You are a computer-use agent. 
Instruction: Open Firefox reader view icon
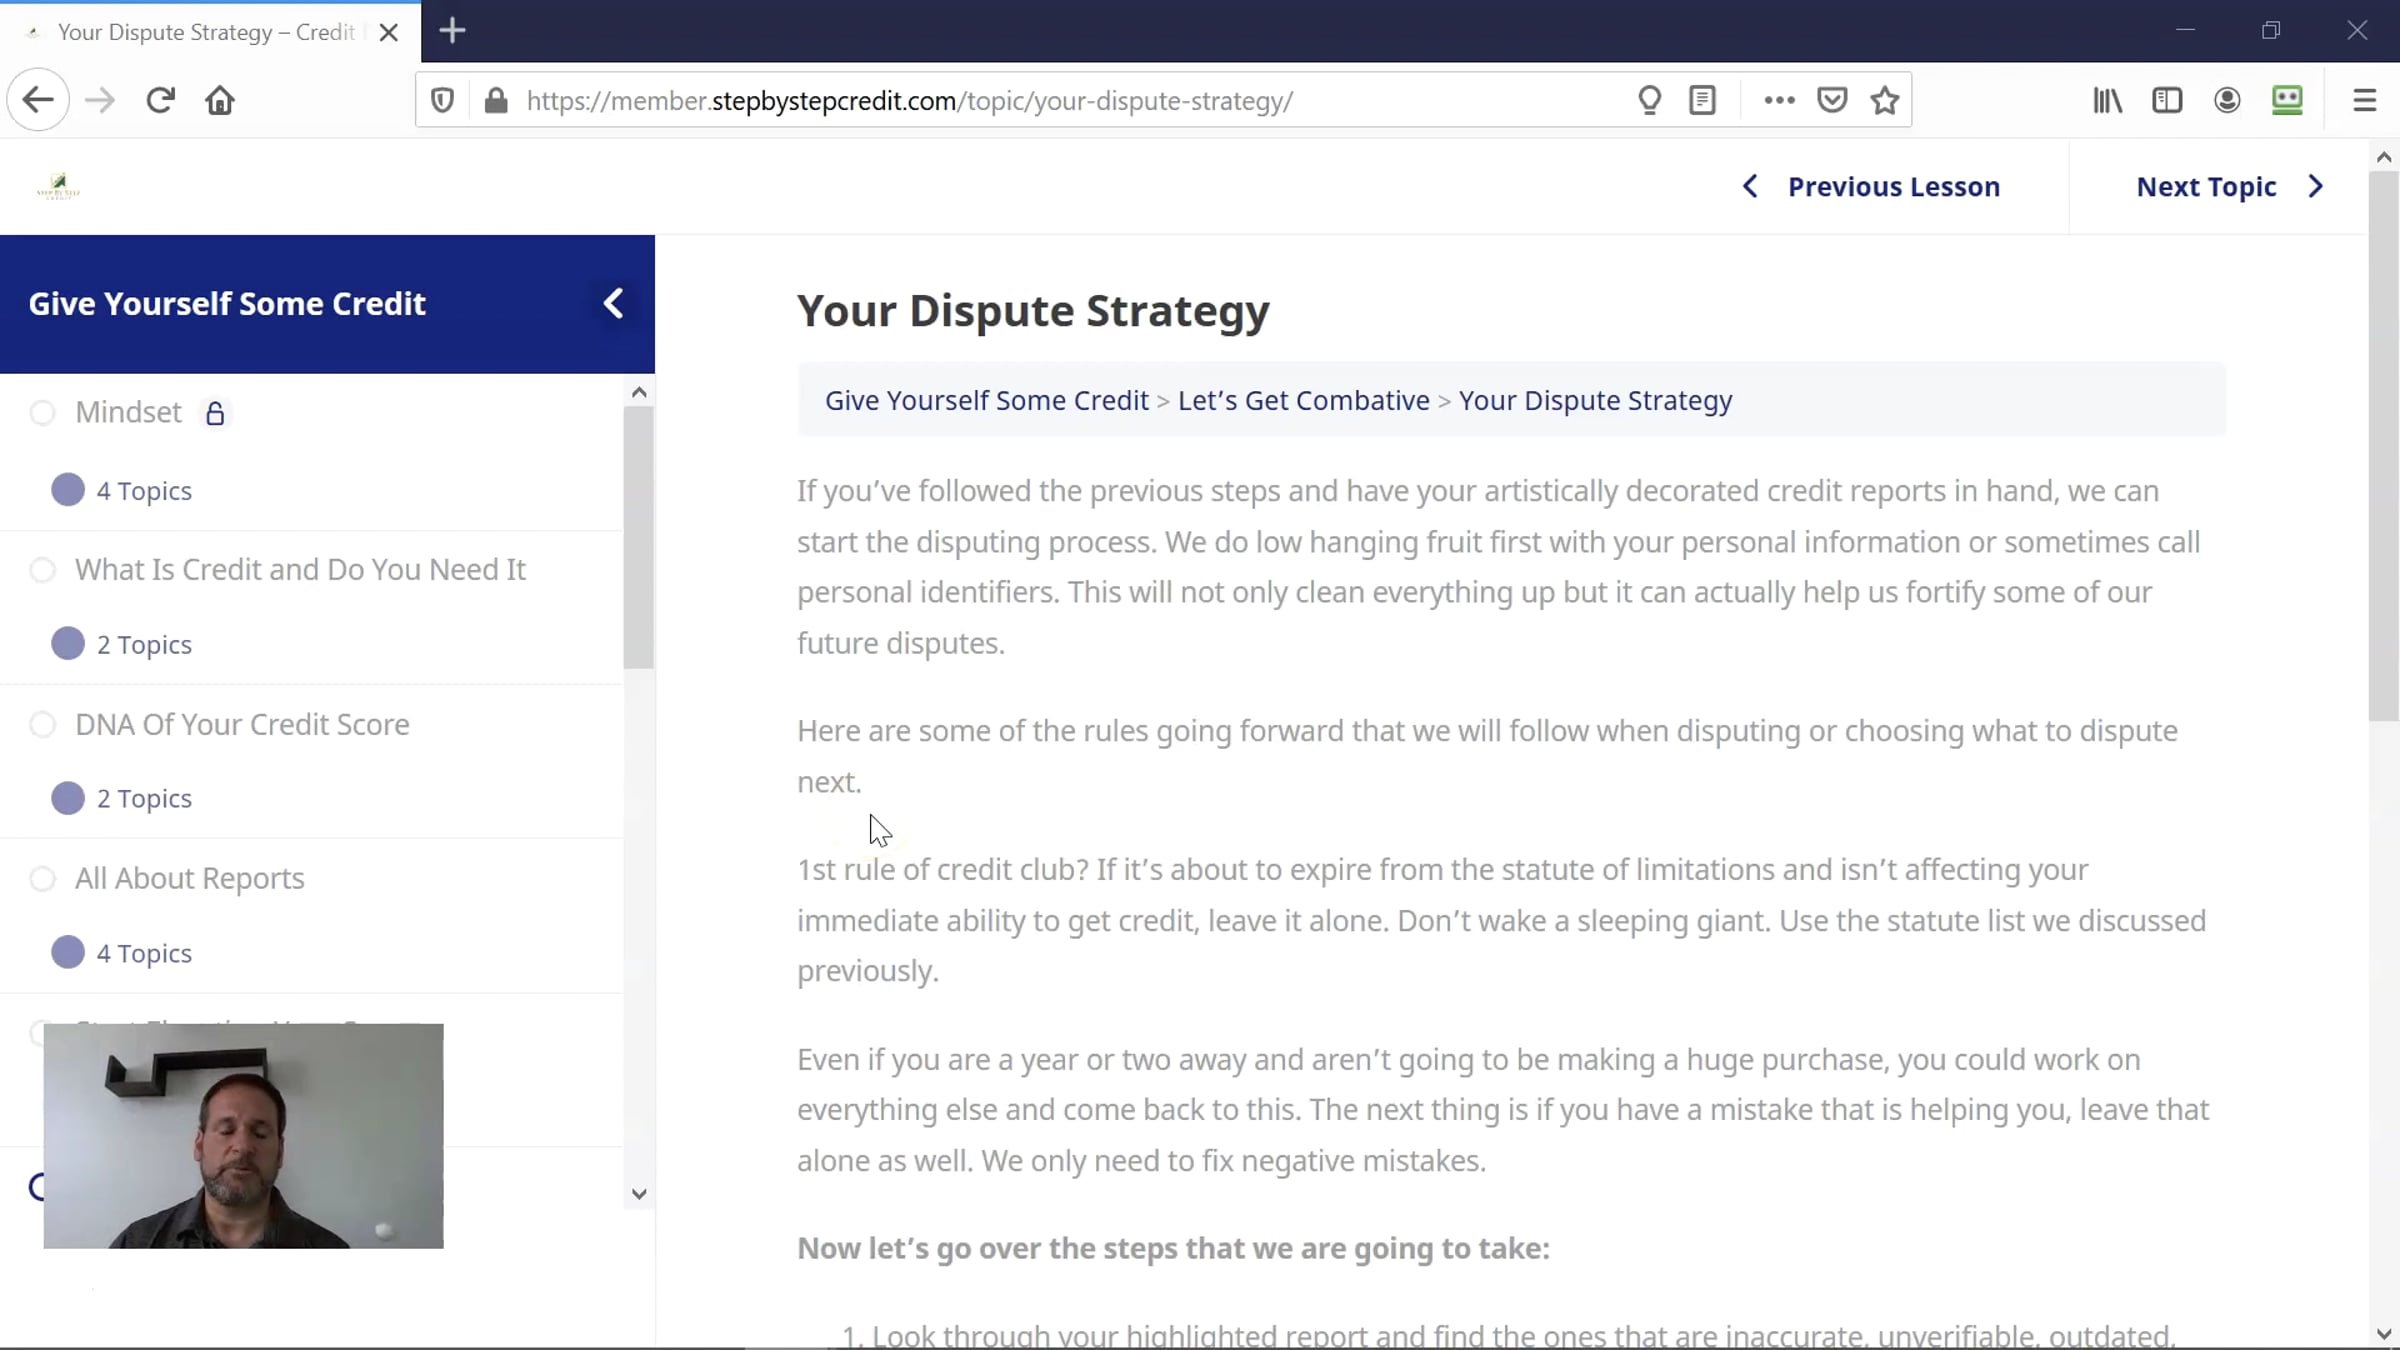1702,100
